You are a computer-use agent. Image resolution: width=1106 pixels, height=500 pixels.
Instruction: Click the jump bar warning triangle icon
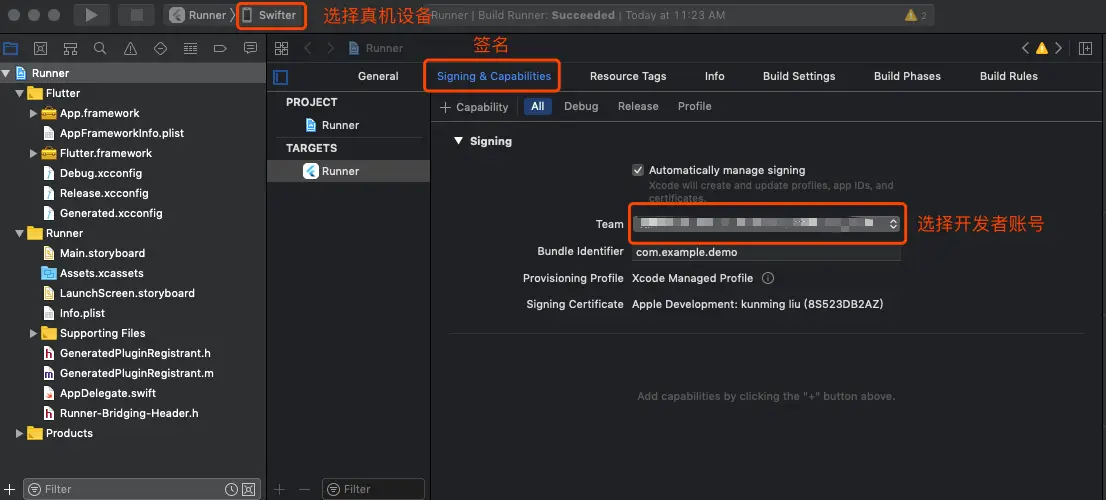pos(1042,48)
